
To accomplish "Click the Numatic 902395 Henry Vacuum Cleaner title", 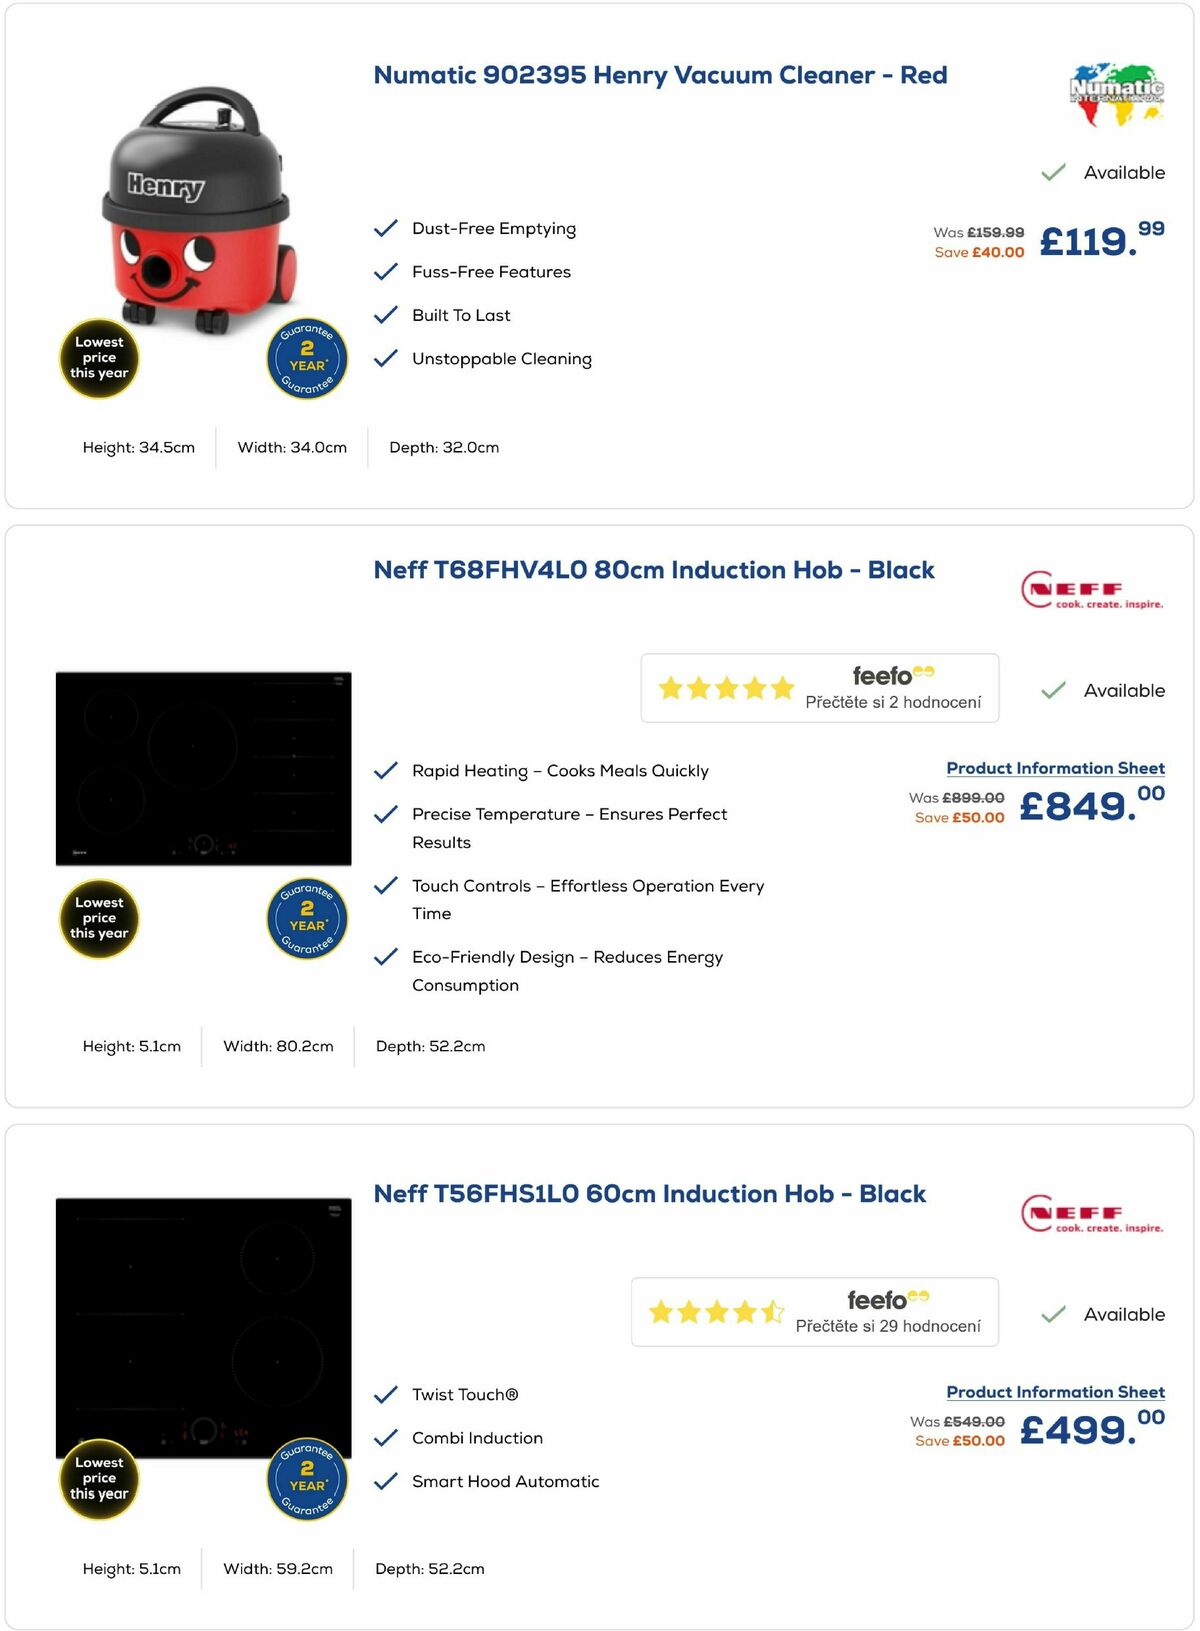I will [x=659, y=75].
